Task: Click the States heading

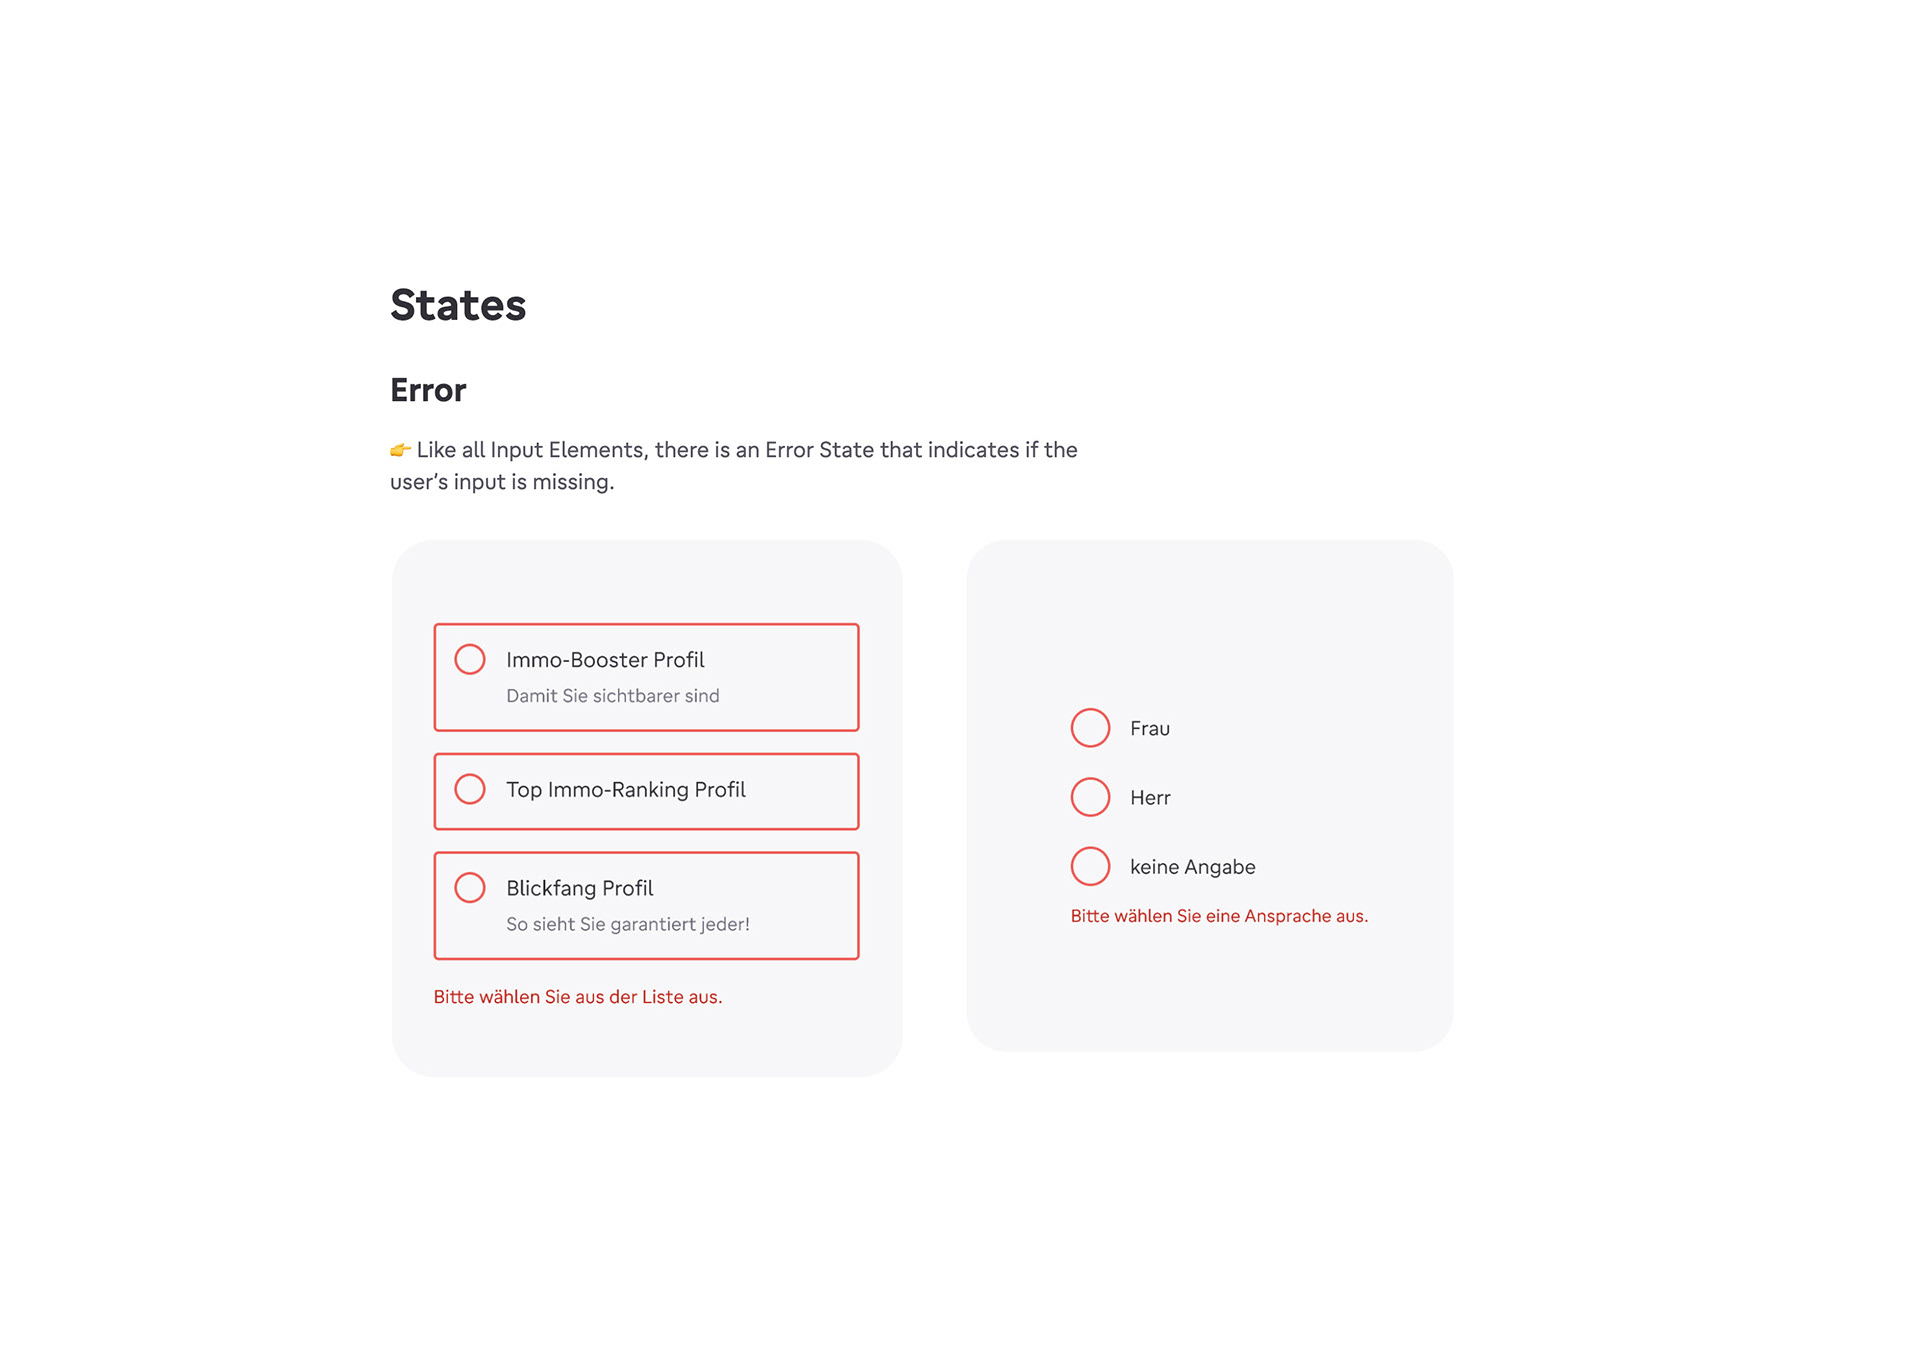Action: coord(458,305)
